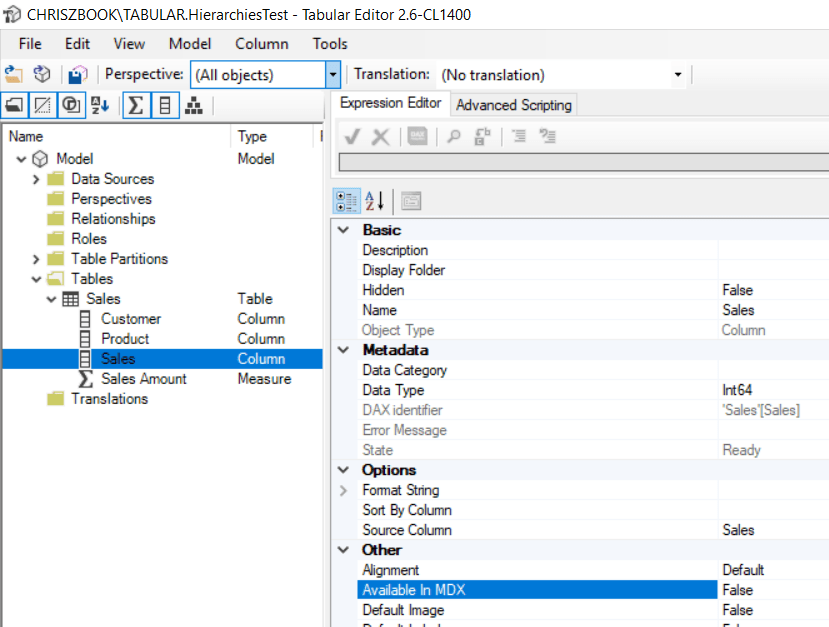Click the property pages icon
This screenshot has height=627, width=829.
point(411,201)
